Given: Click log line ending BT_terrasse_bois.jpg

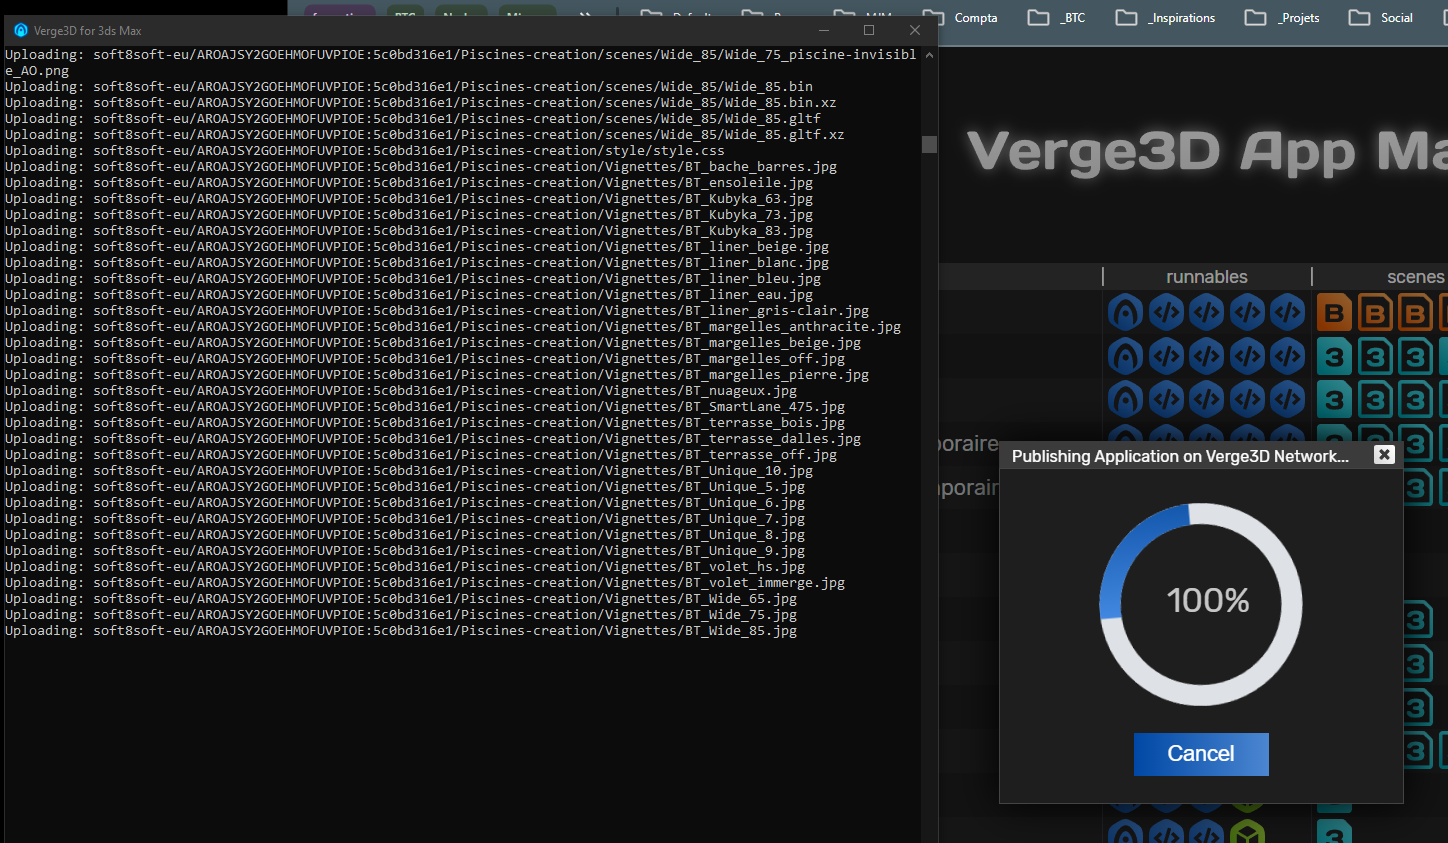Looking at the screenshot, I should (425, 422).
